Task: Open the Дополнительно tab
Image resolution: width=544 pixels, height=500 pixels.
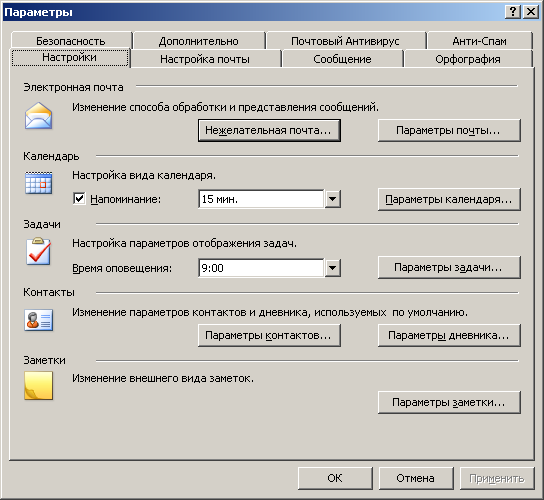Action: coord(199,41)
